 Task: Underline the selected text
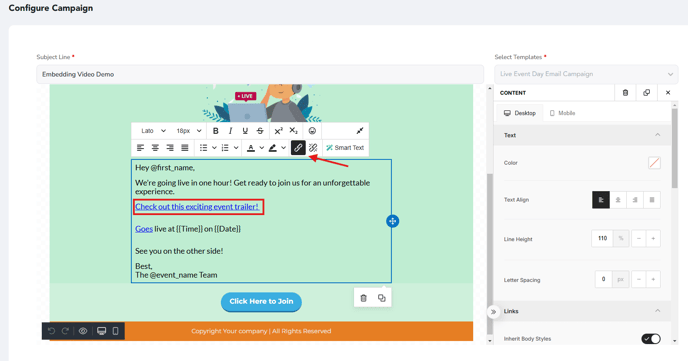(245, 131)
